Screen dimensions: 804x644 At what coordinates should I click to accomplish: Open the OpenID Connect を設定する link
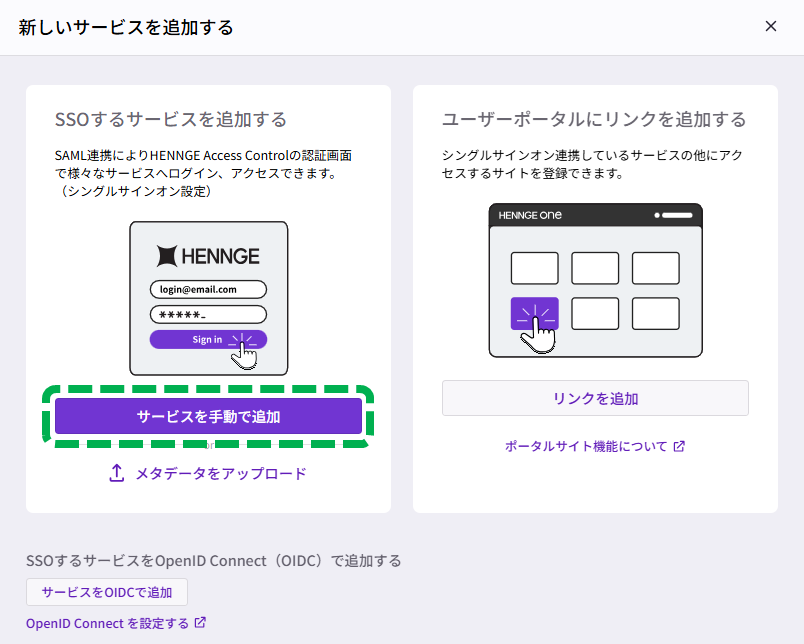coord(107,623)
